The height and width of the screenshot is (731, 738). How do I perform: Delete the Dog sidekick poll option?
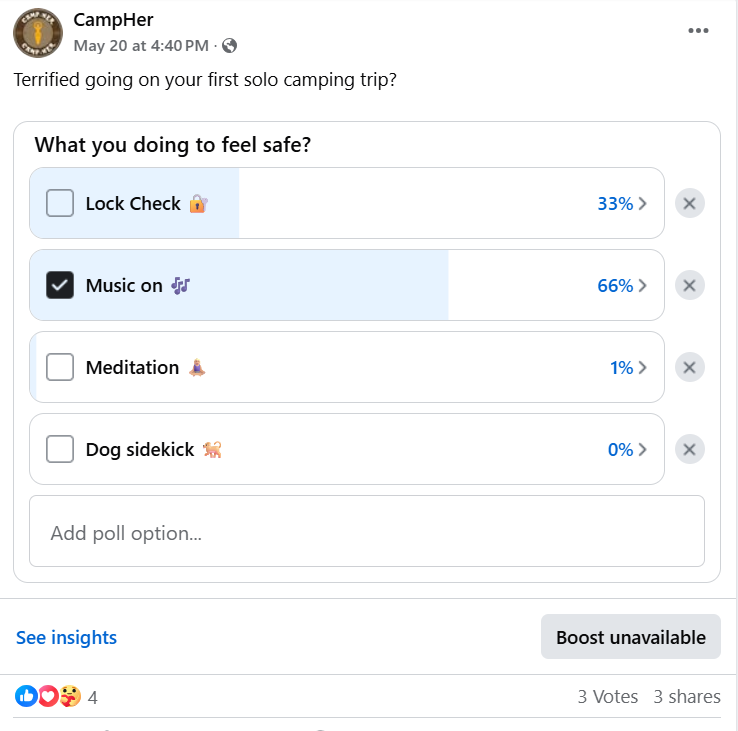[x=689, y=450]
